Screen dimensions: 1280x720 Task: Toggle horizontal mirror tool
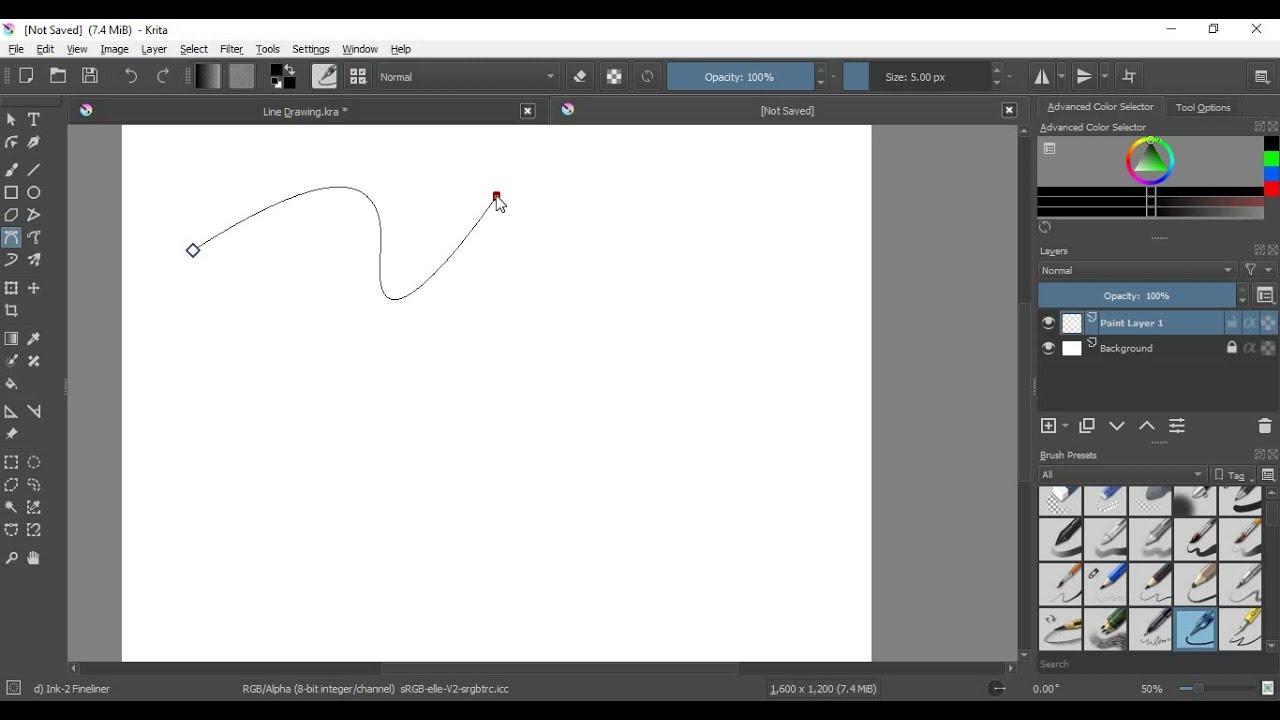1041,76
